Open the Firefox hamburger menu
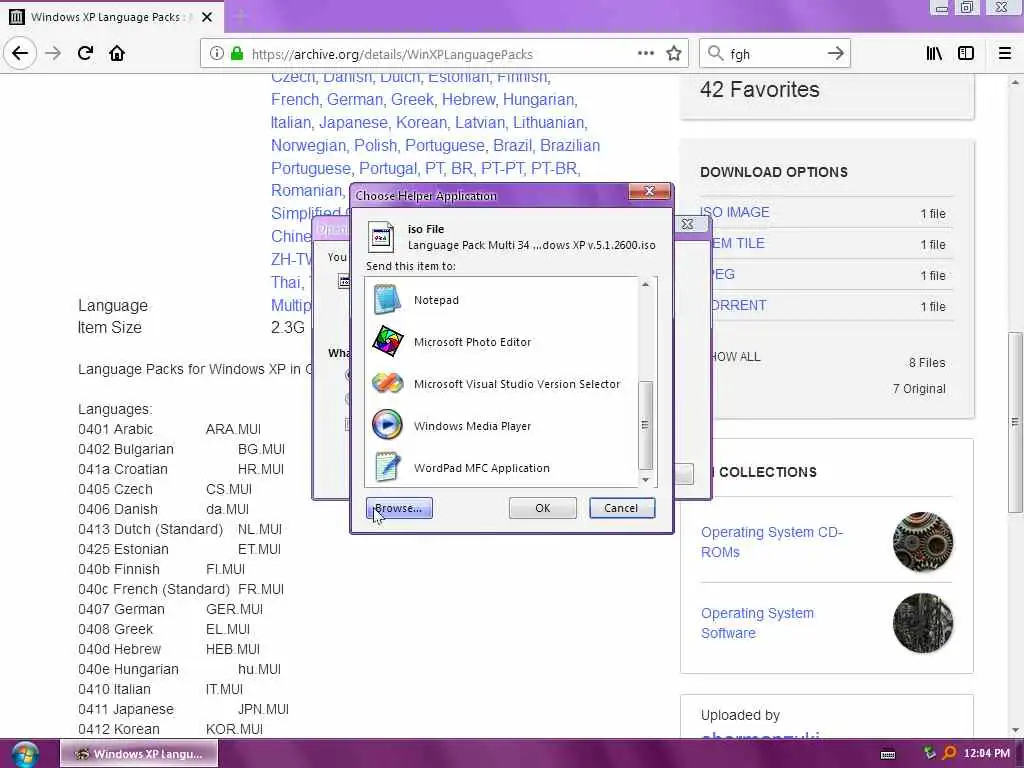This screenshot has height=768, width=1024. tap(1004, 53)
